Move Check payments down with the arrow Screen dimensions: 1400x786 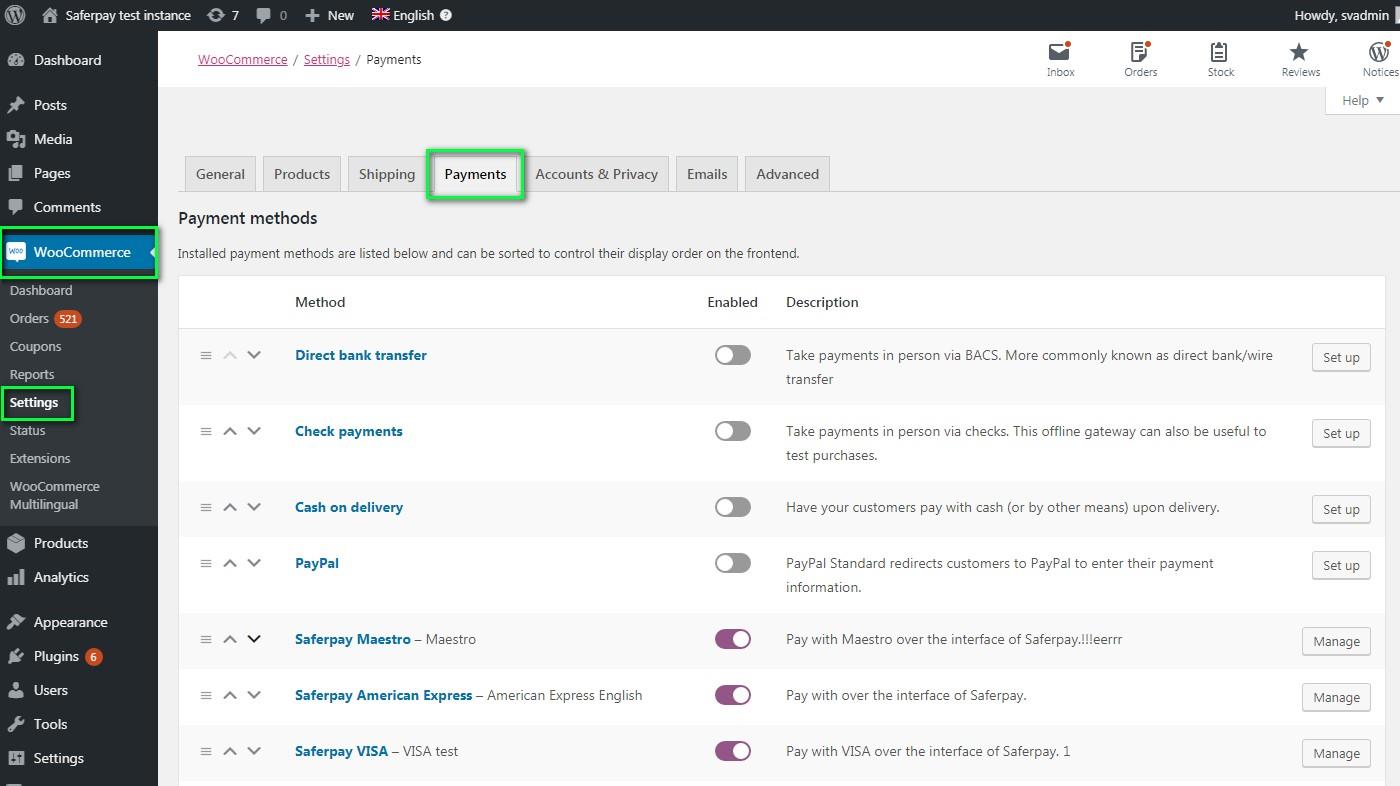[254, 431]
